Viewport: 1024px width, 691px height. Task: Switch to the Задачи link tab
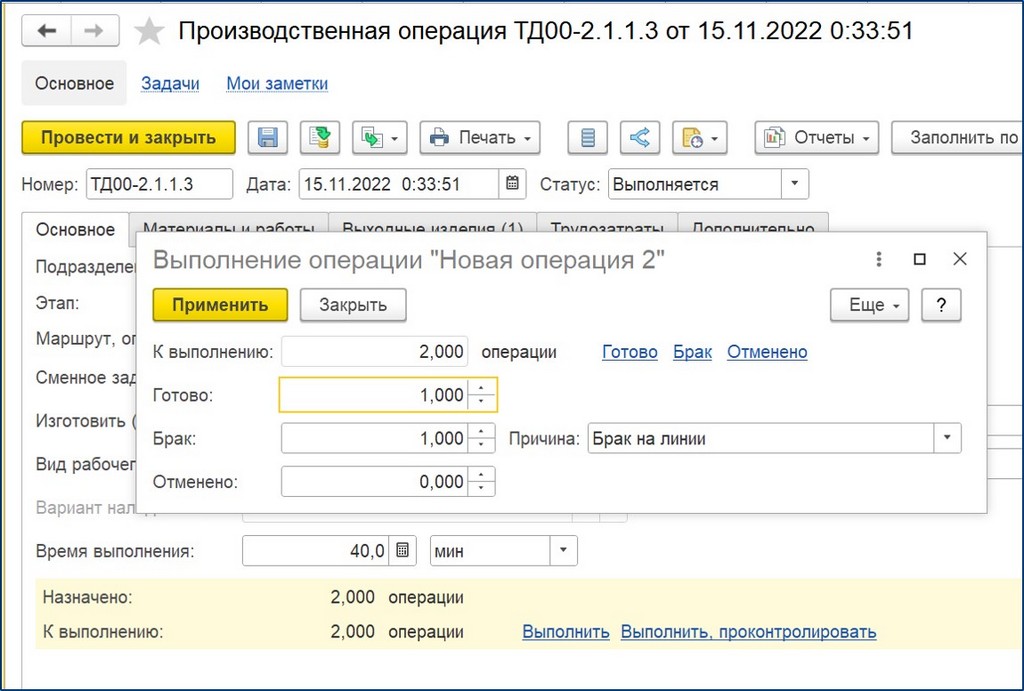170,84
